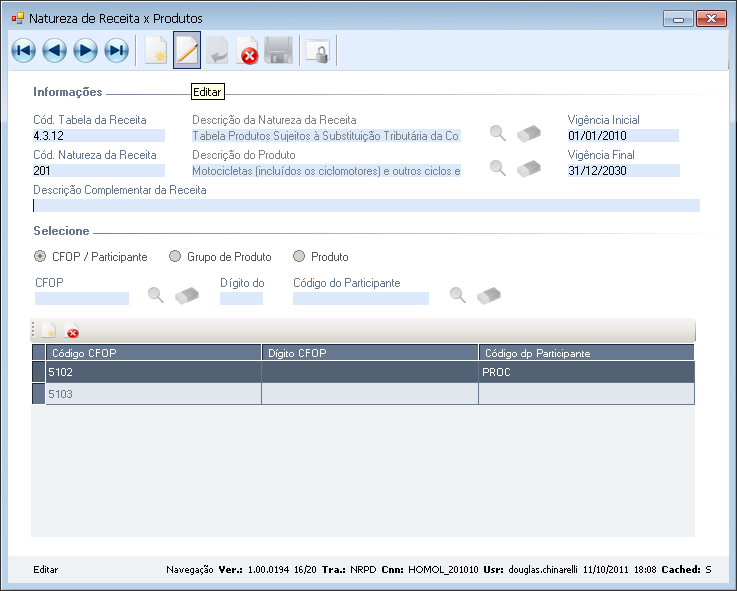Clear Descrição do Produto with eraser
The width and height of the screenshot is (737, 591).
pyautogui.click(x=529, y=168)
